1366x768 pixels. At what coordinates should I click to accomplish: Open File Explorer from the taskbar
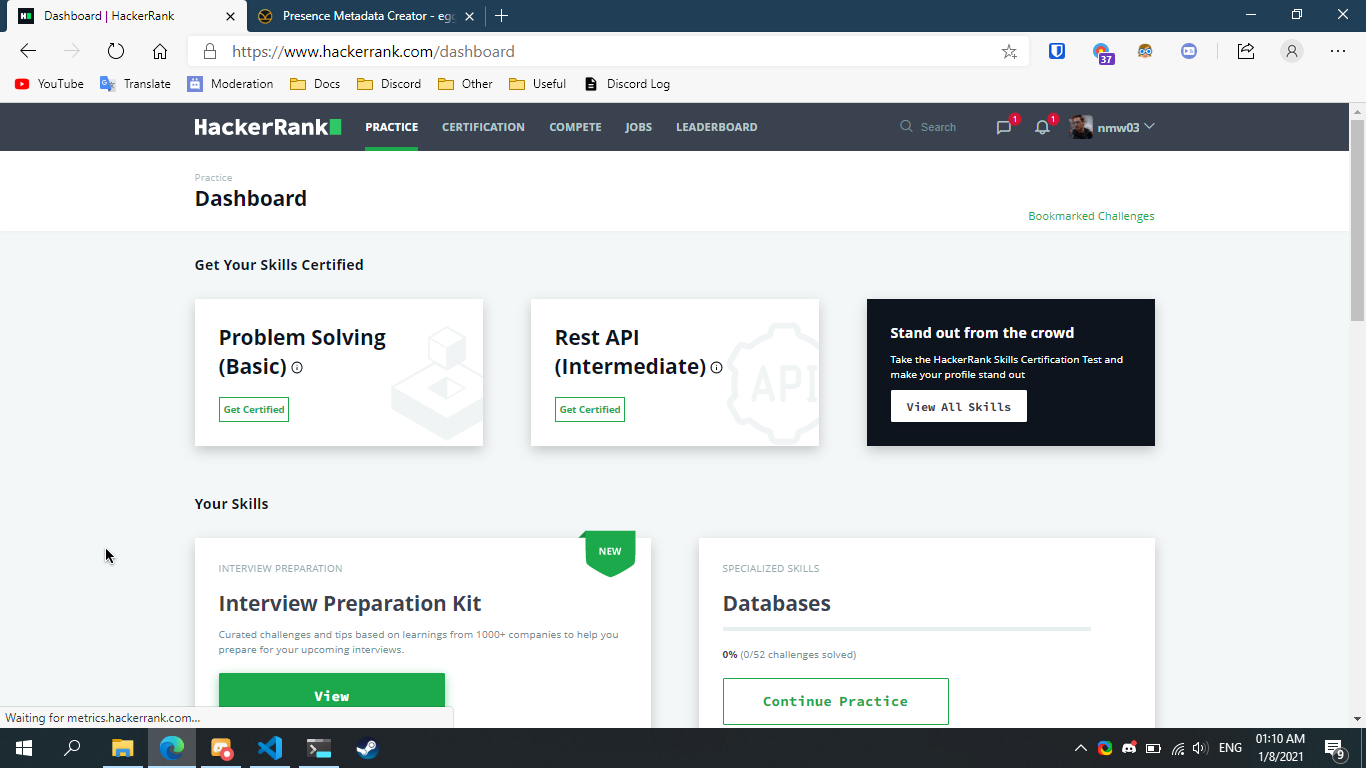[122, 748]
